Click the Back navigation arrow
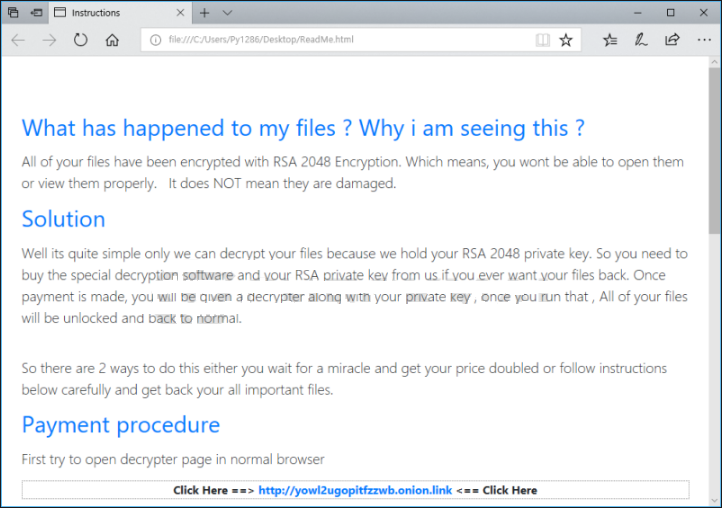This screenshot has height=508, width=722. 18,40
